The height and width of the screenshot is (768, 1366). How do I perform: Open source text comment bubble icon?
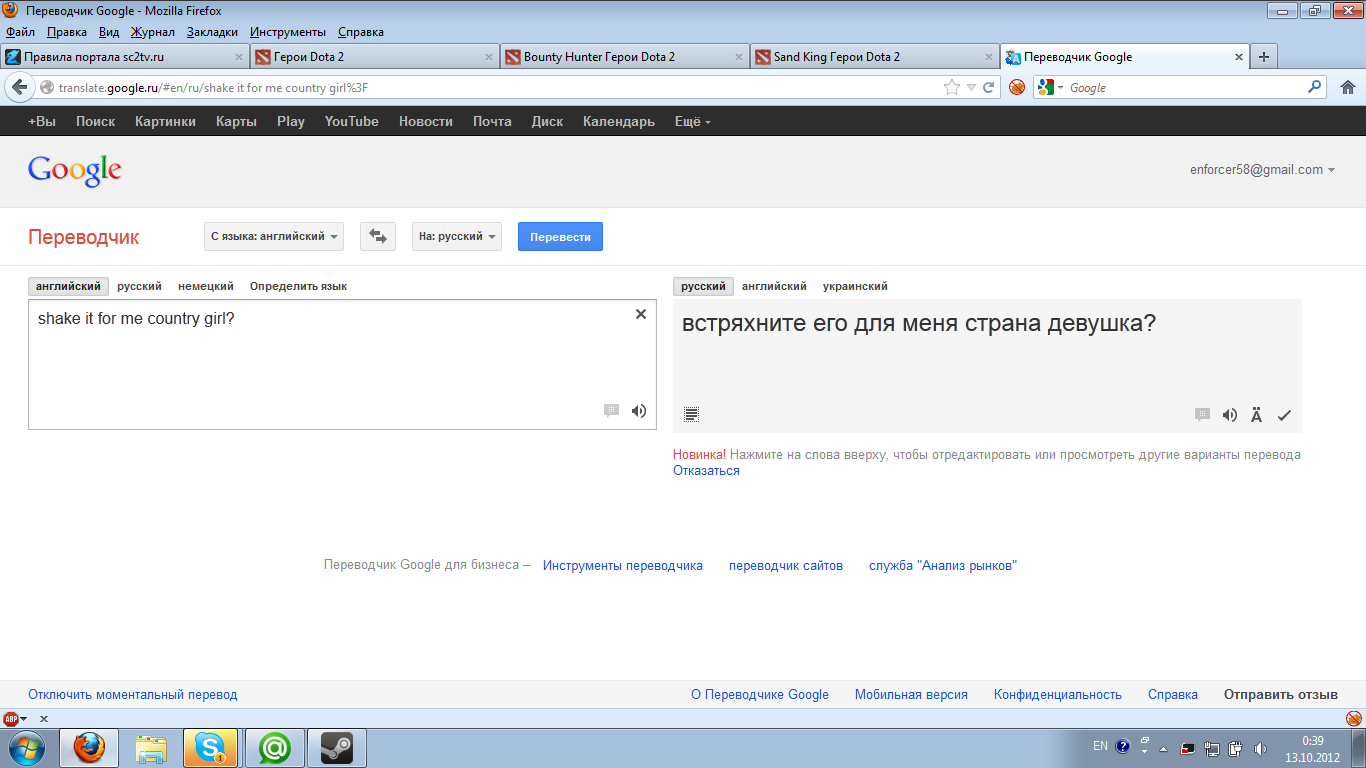[x=611, y=411]
